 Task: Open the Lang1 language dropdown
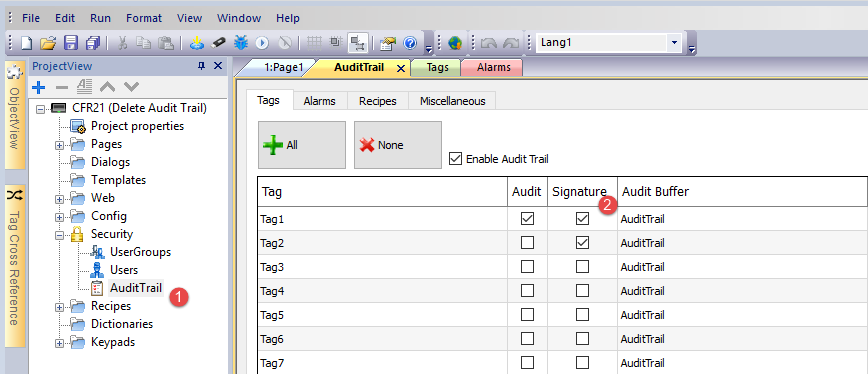click(x=674, y=43)
